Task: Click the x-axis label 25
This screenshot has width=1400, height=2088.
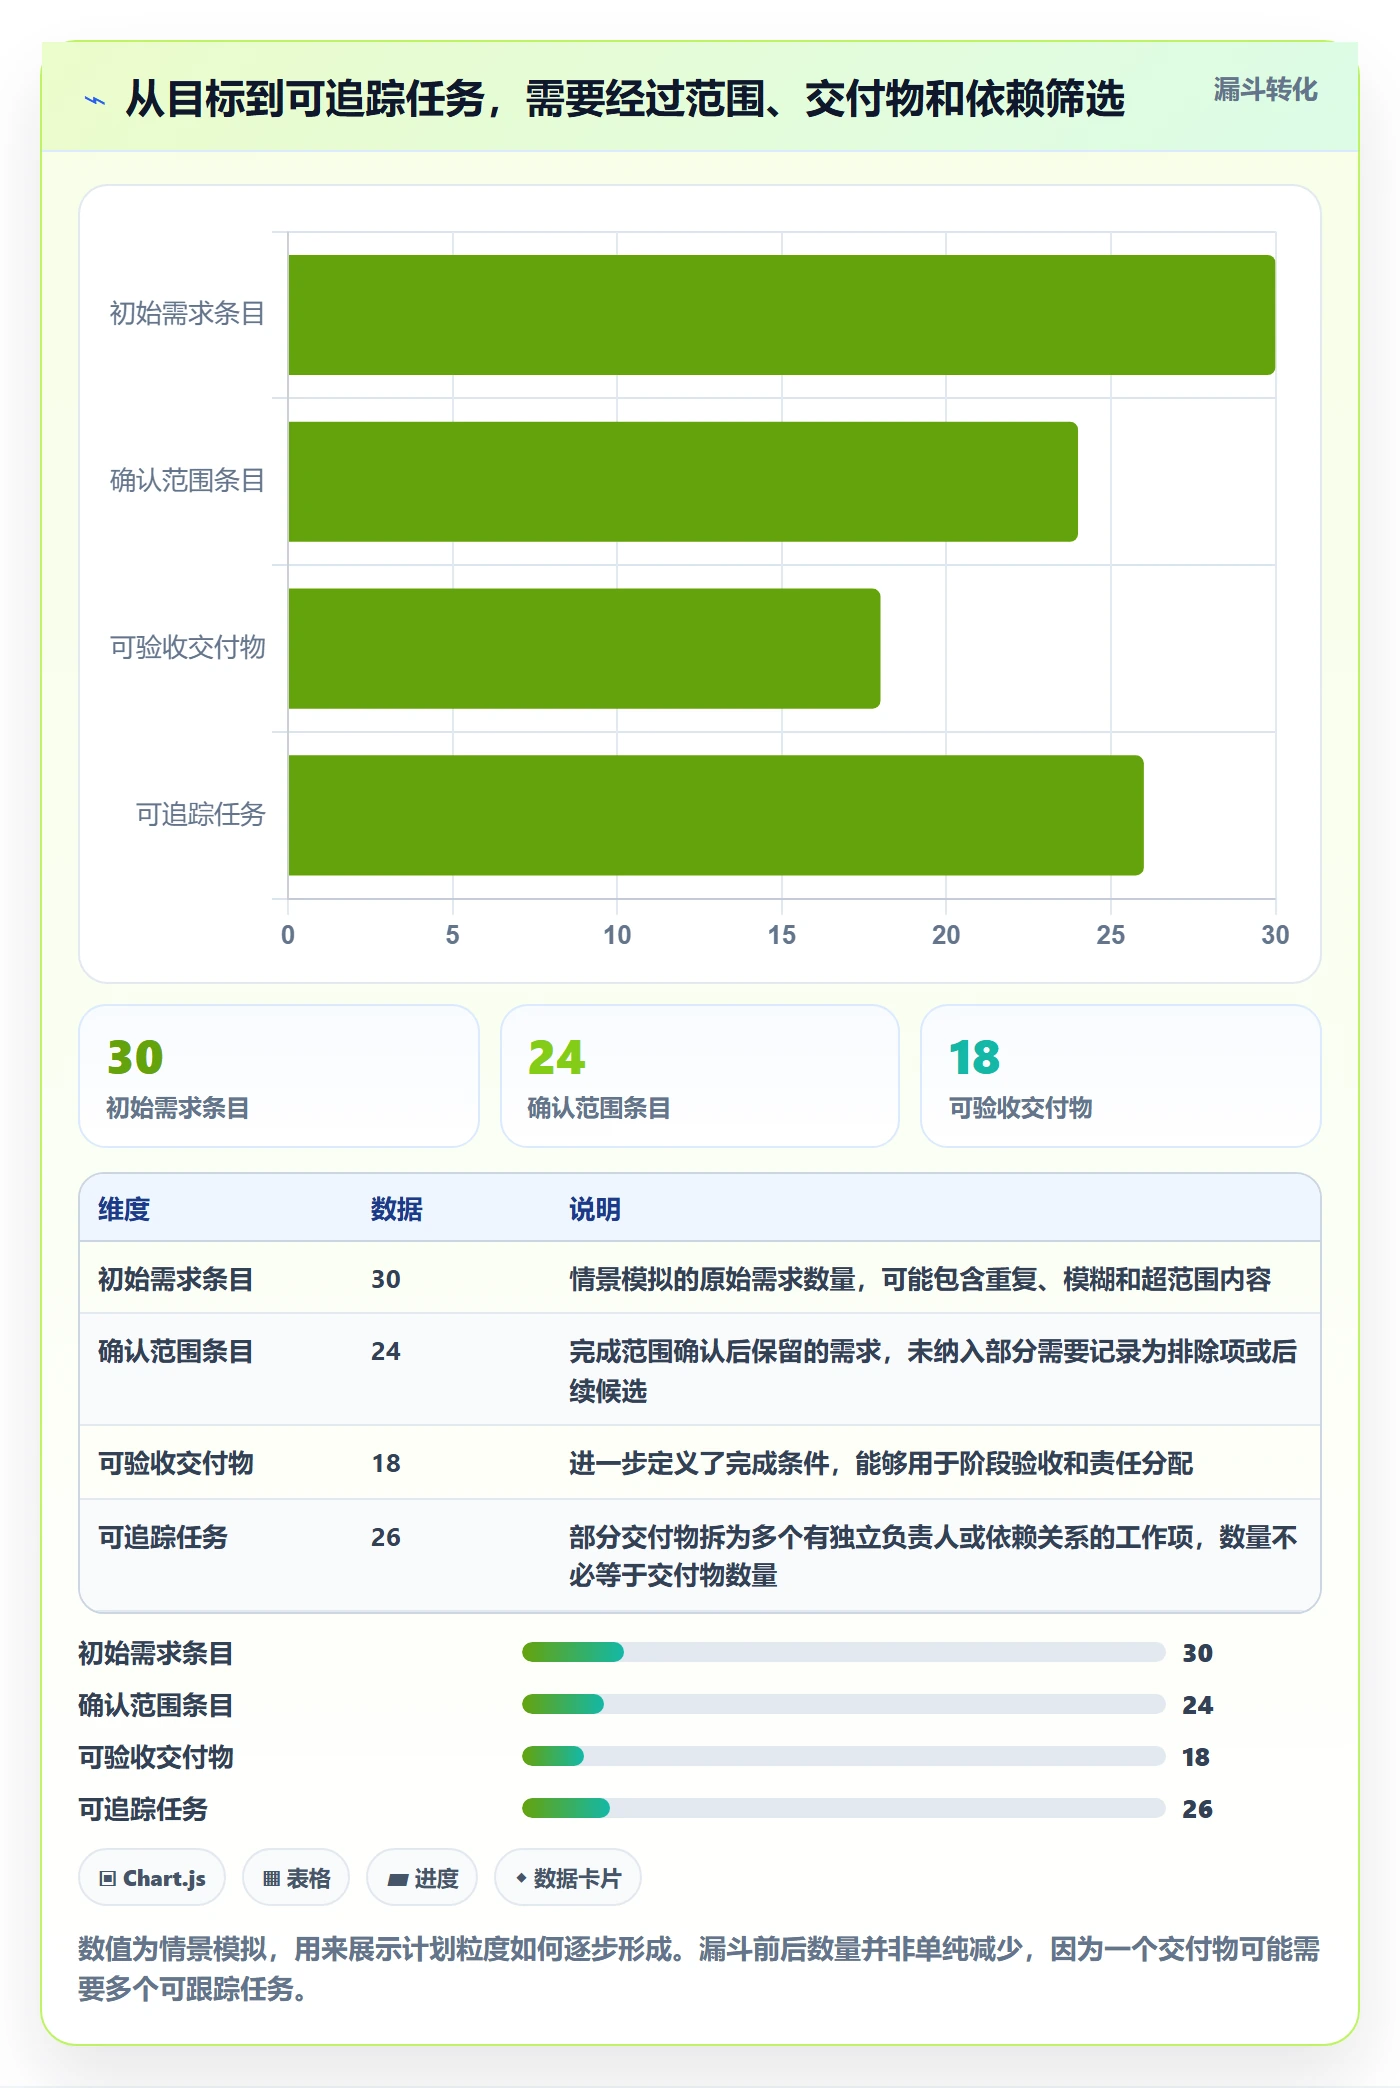Action: (1111, 935)
